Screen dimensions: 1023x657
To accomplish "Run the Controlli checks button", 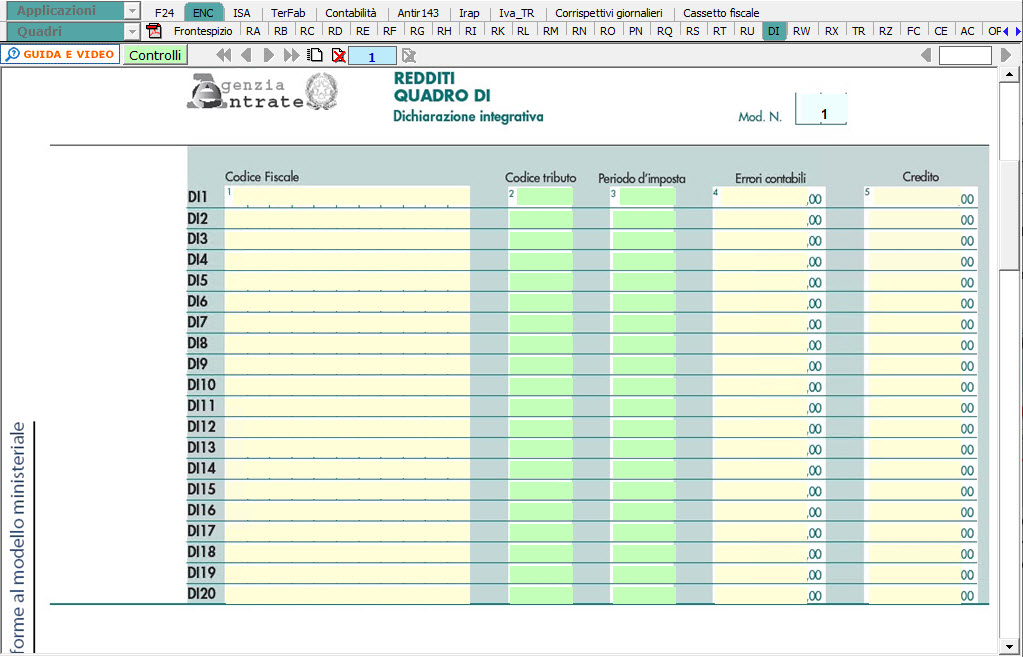I will coord(155,55).
